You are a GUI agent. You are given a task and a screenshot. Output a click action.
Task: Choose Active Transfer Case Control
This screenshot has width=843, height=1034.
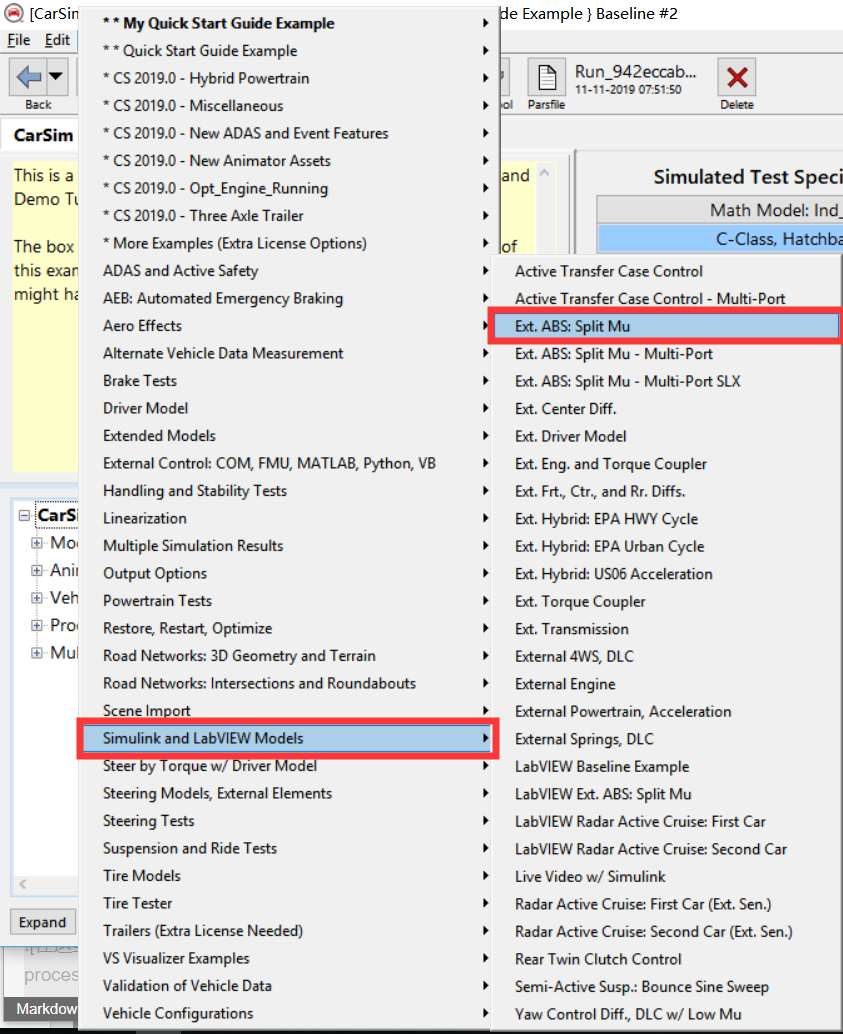click(x=668, y=271)
